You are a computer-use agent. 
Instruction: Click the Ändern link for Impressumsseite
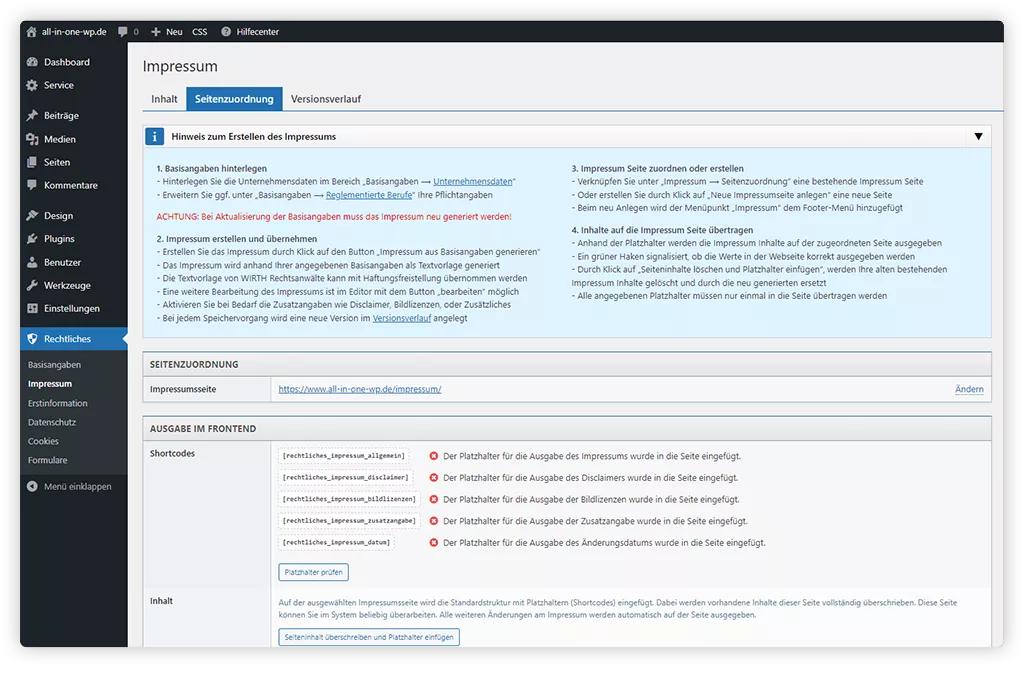(x=969, y=389)
